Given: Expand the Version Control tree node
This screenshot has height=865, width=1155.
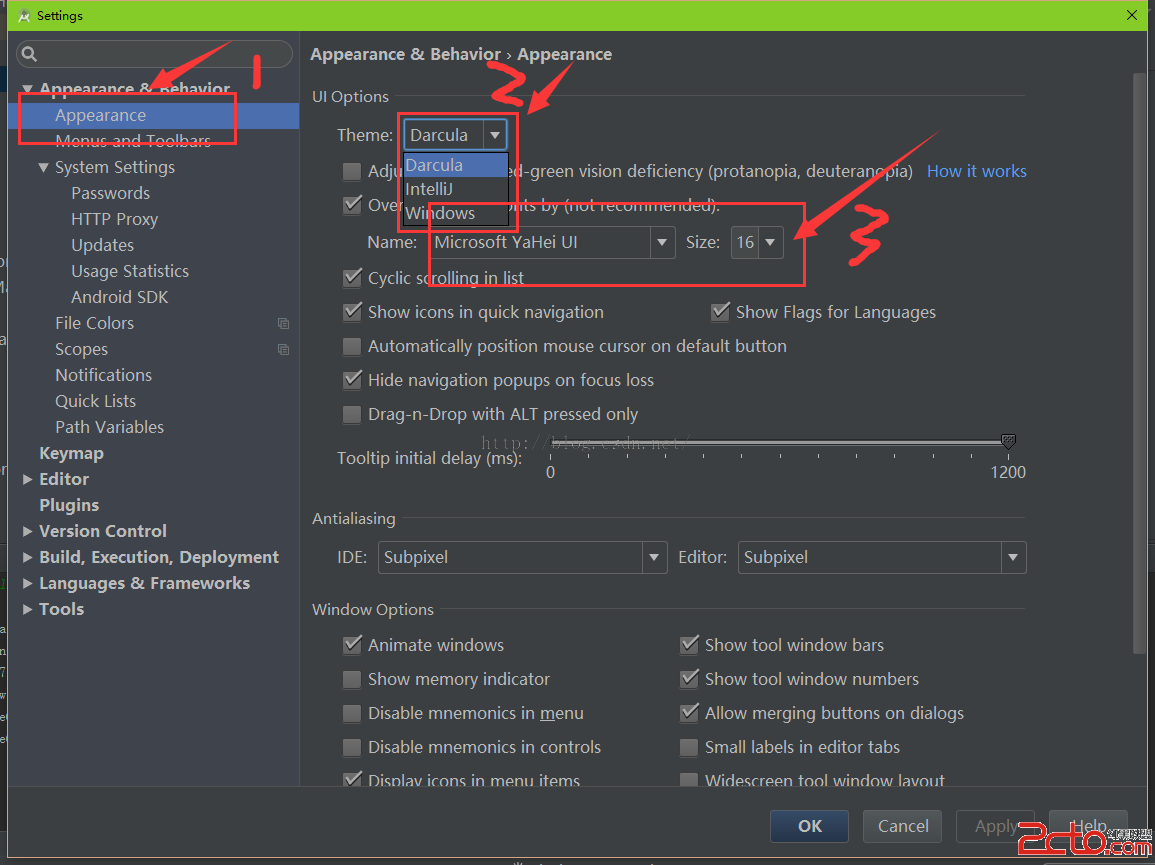Looking at the screenshot, I should [x=27, y=531].
